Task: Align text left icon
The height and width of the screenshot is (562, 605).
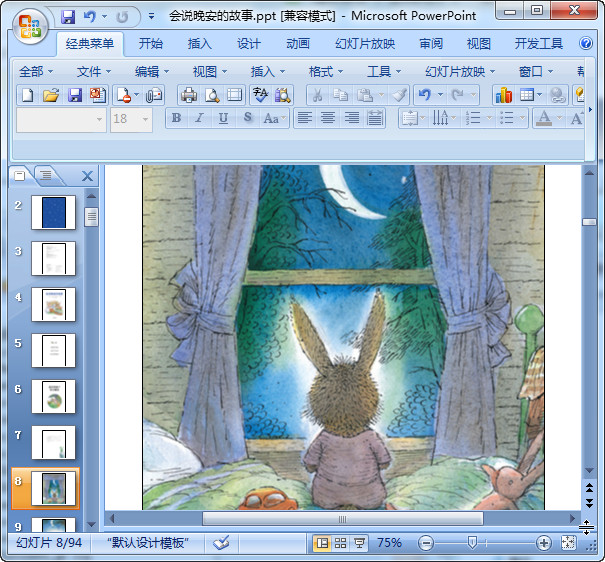Action: coord(304,118)
